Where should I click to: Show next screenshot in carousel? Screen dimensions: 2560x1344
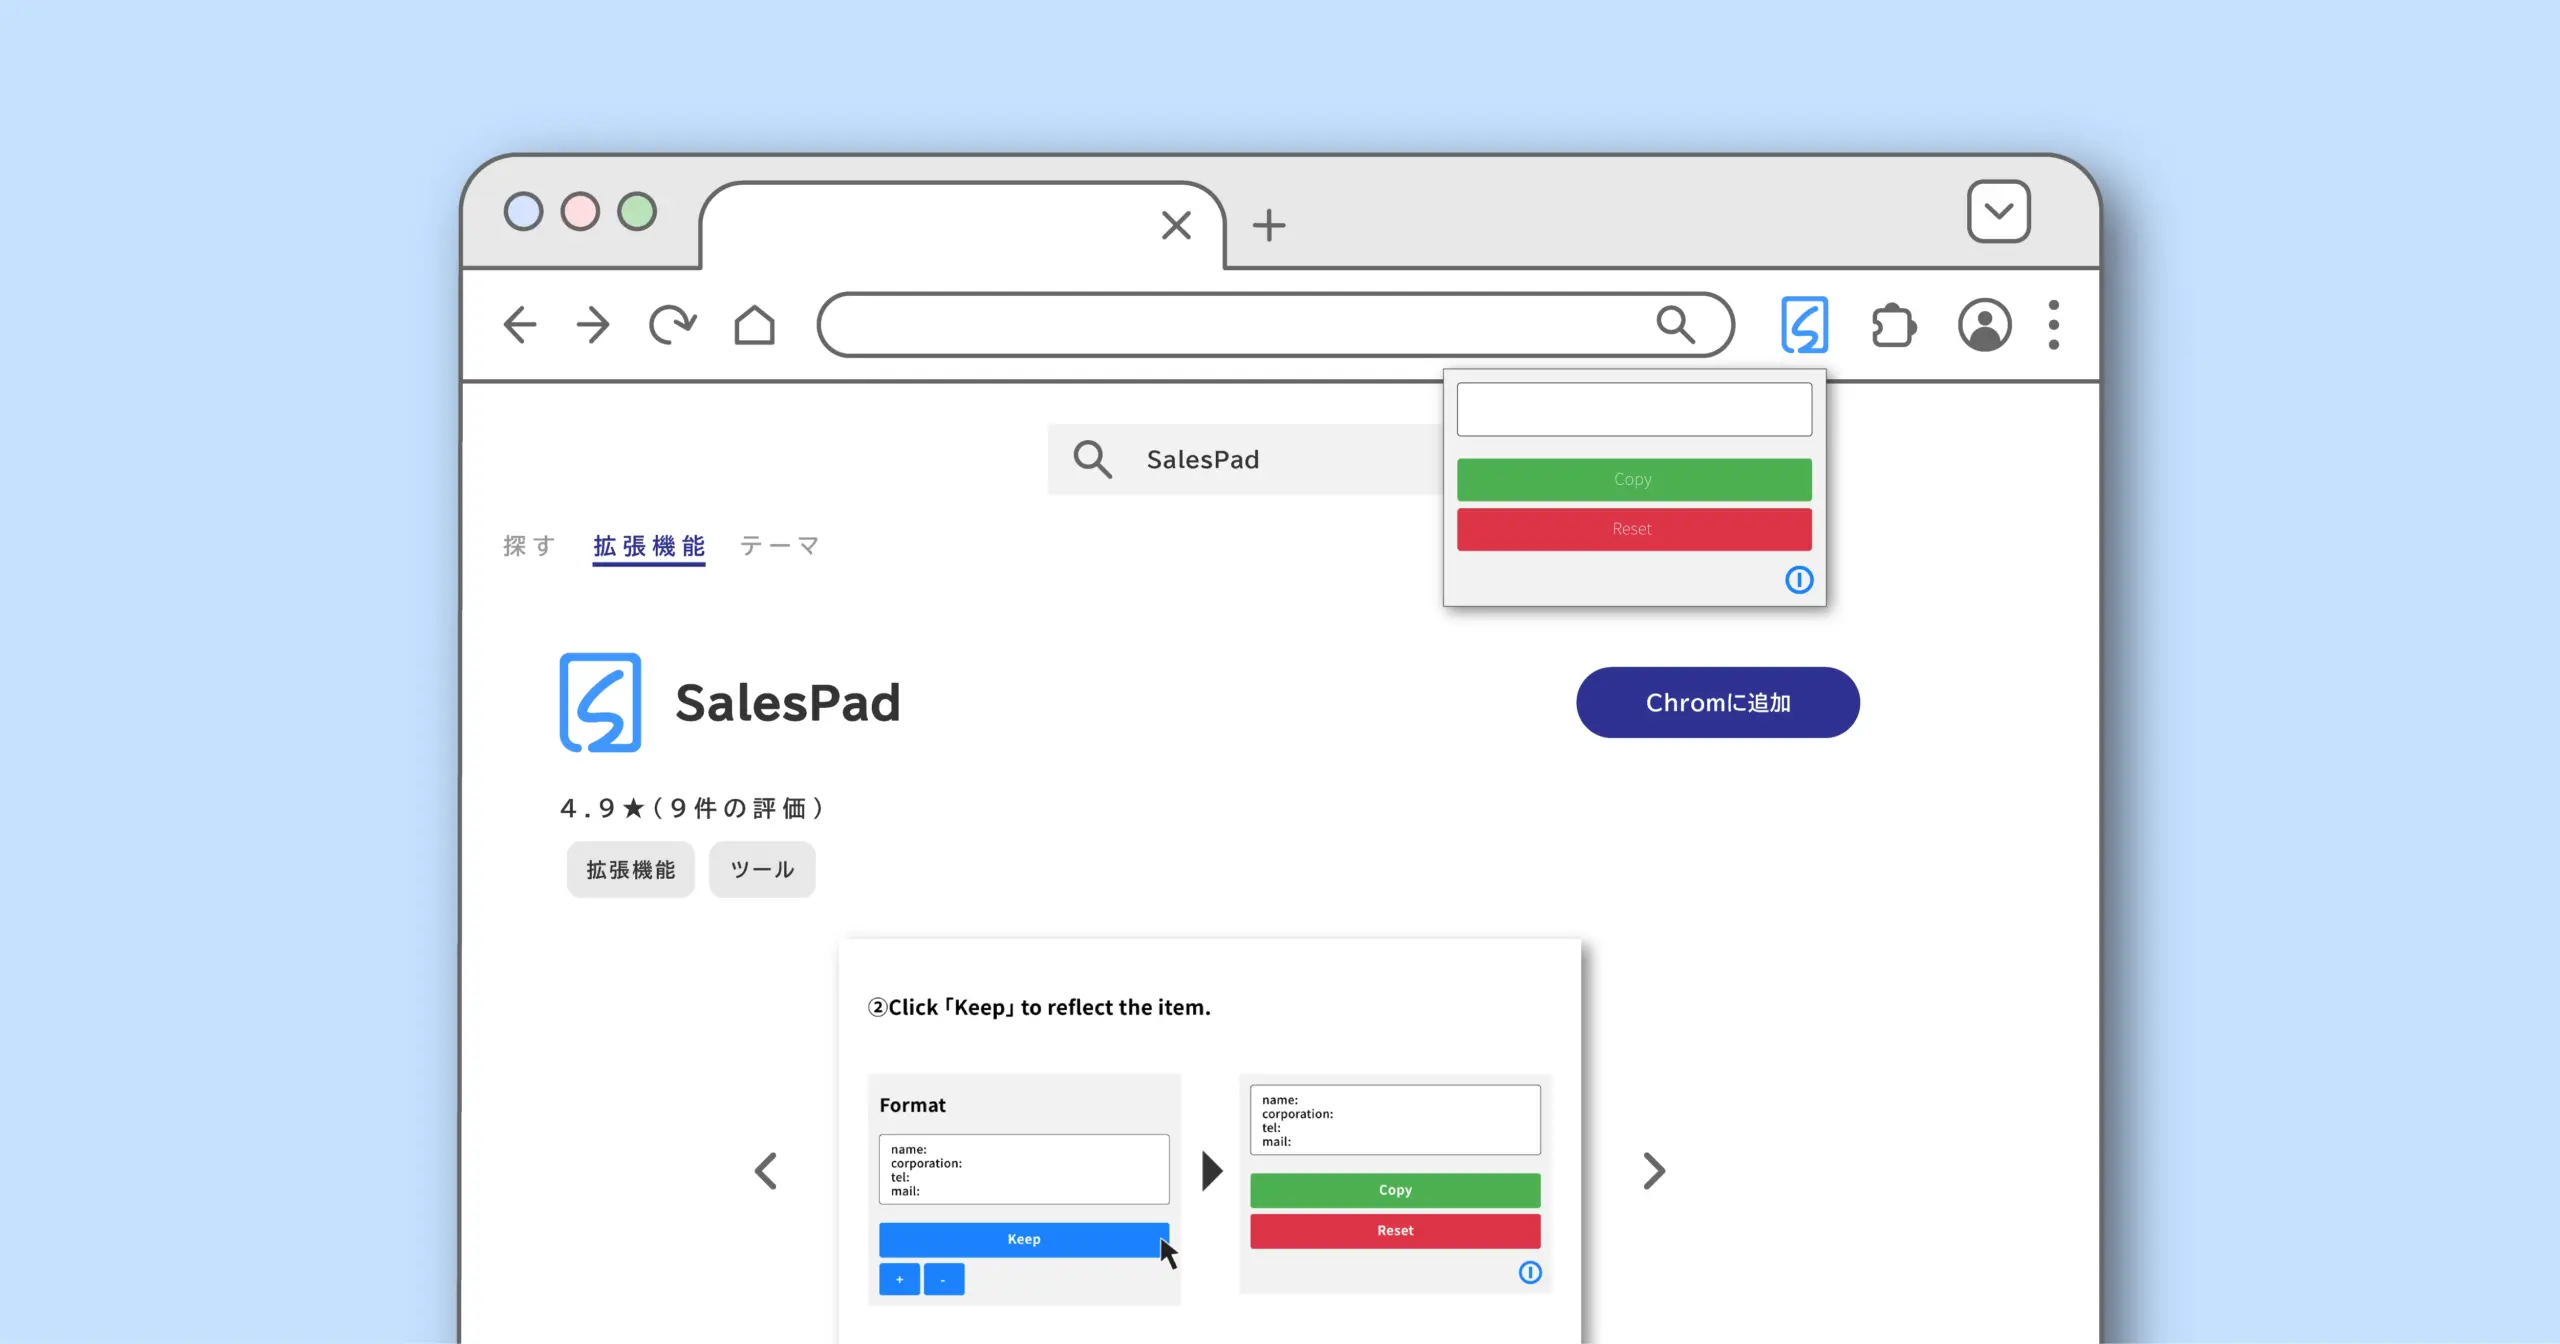click(x=1654, y=1171)
